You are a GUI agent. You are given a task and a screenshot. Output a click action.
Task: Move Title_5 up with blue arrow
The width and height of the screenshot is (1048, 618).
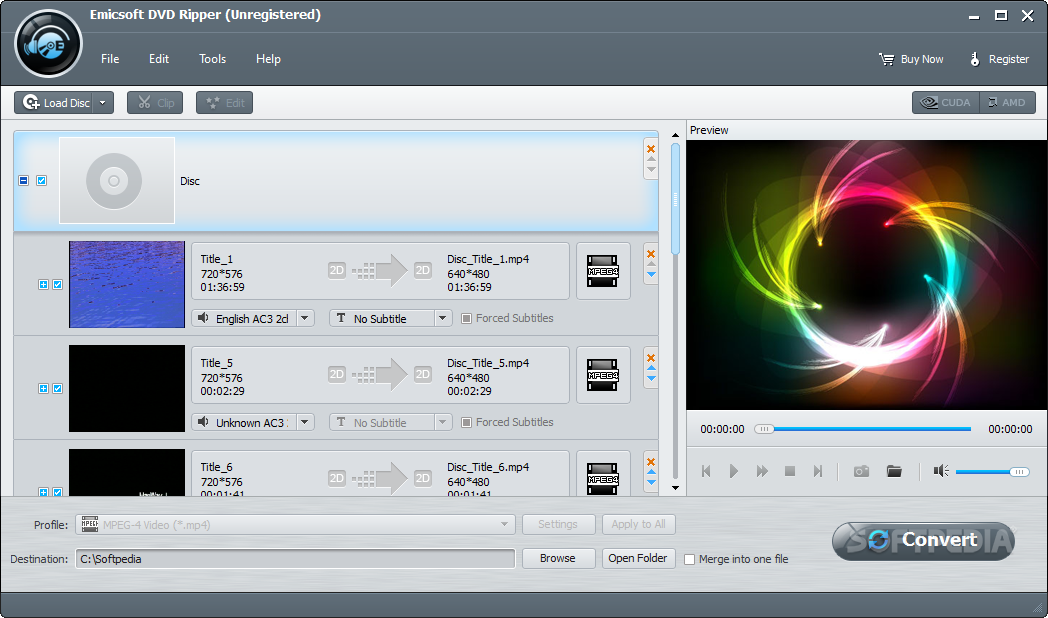pyautogui.click(x=651, y=368)
